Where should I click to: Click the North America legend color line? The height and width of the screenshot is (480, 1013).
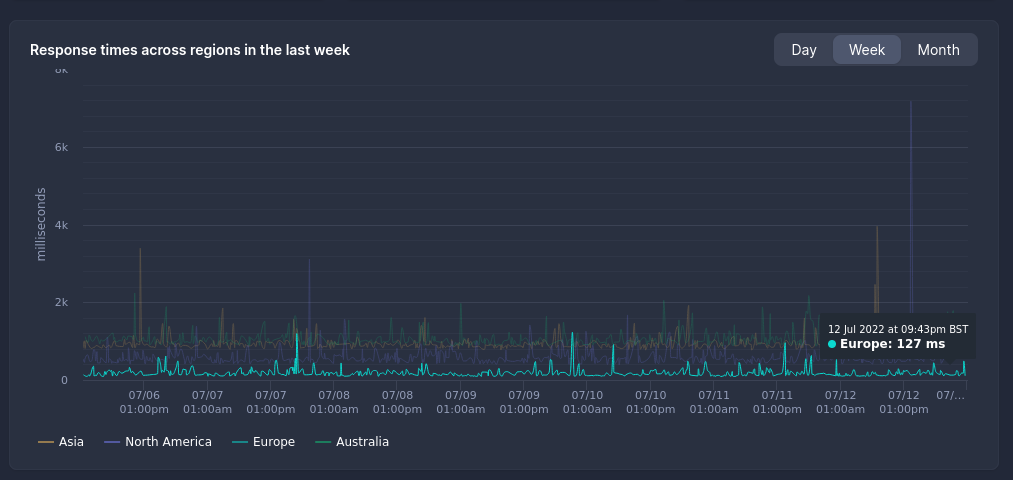click(x=112, y=442)
